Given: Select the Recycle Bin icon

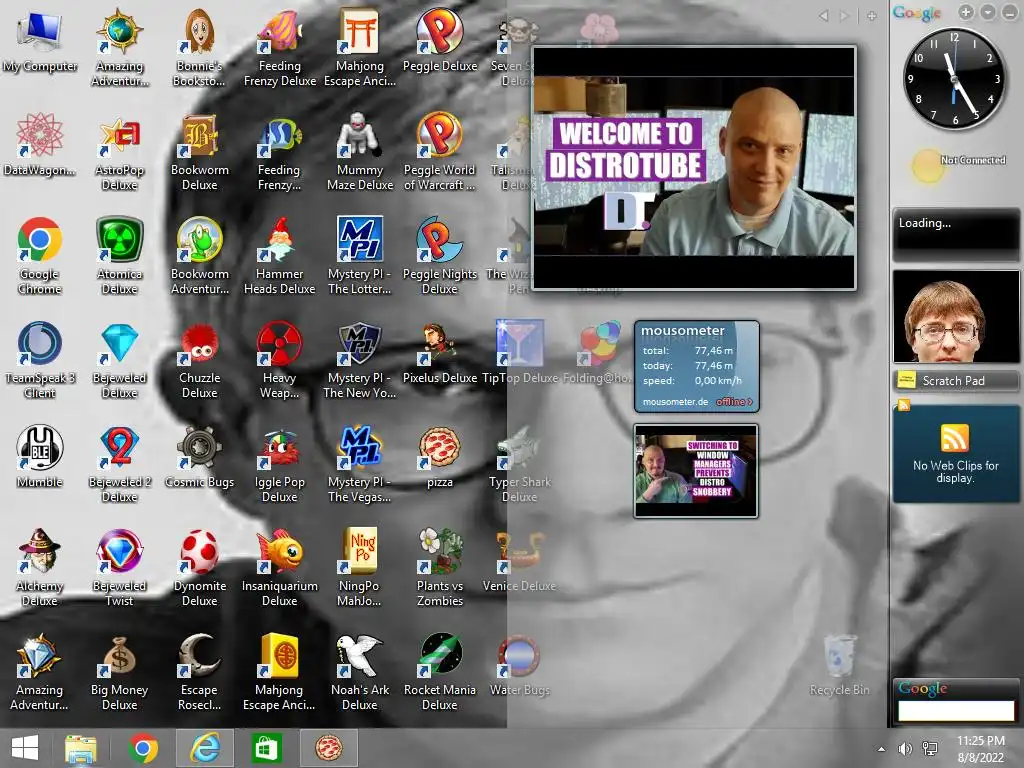Looking at the screenshot, I should click(x=839, y=655).
